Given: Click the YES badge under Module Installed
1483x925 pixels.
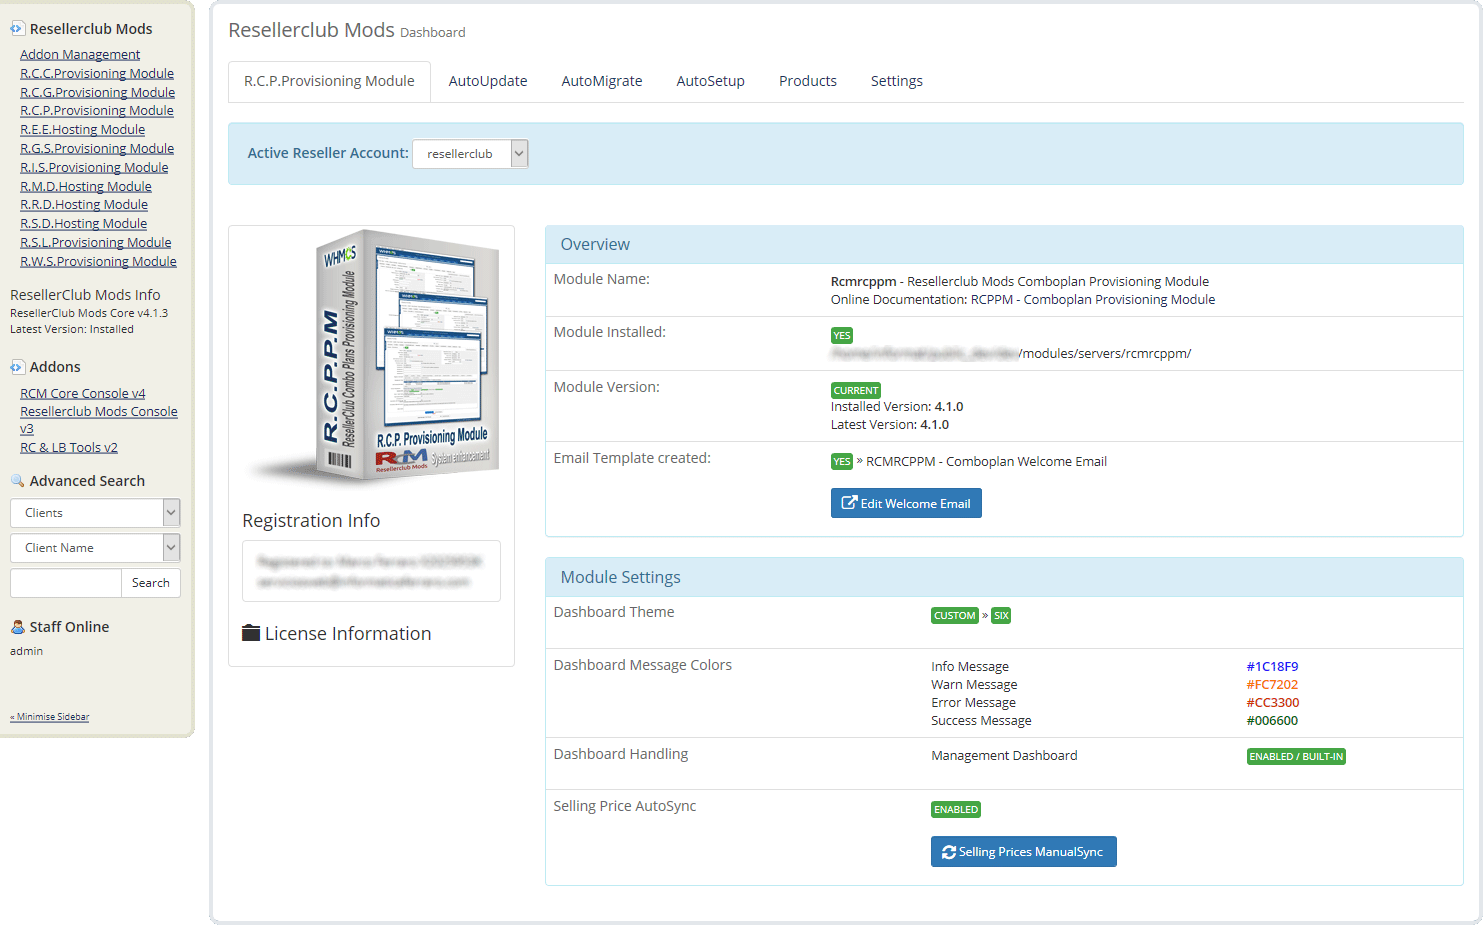Looking at the screenshot, I should pos(842,336).
